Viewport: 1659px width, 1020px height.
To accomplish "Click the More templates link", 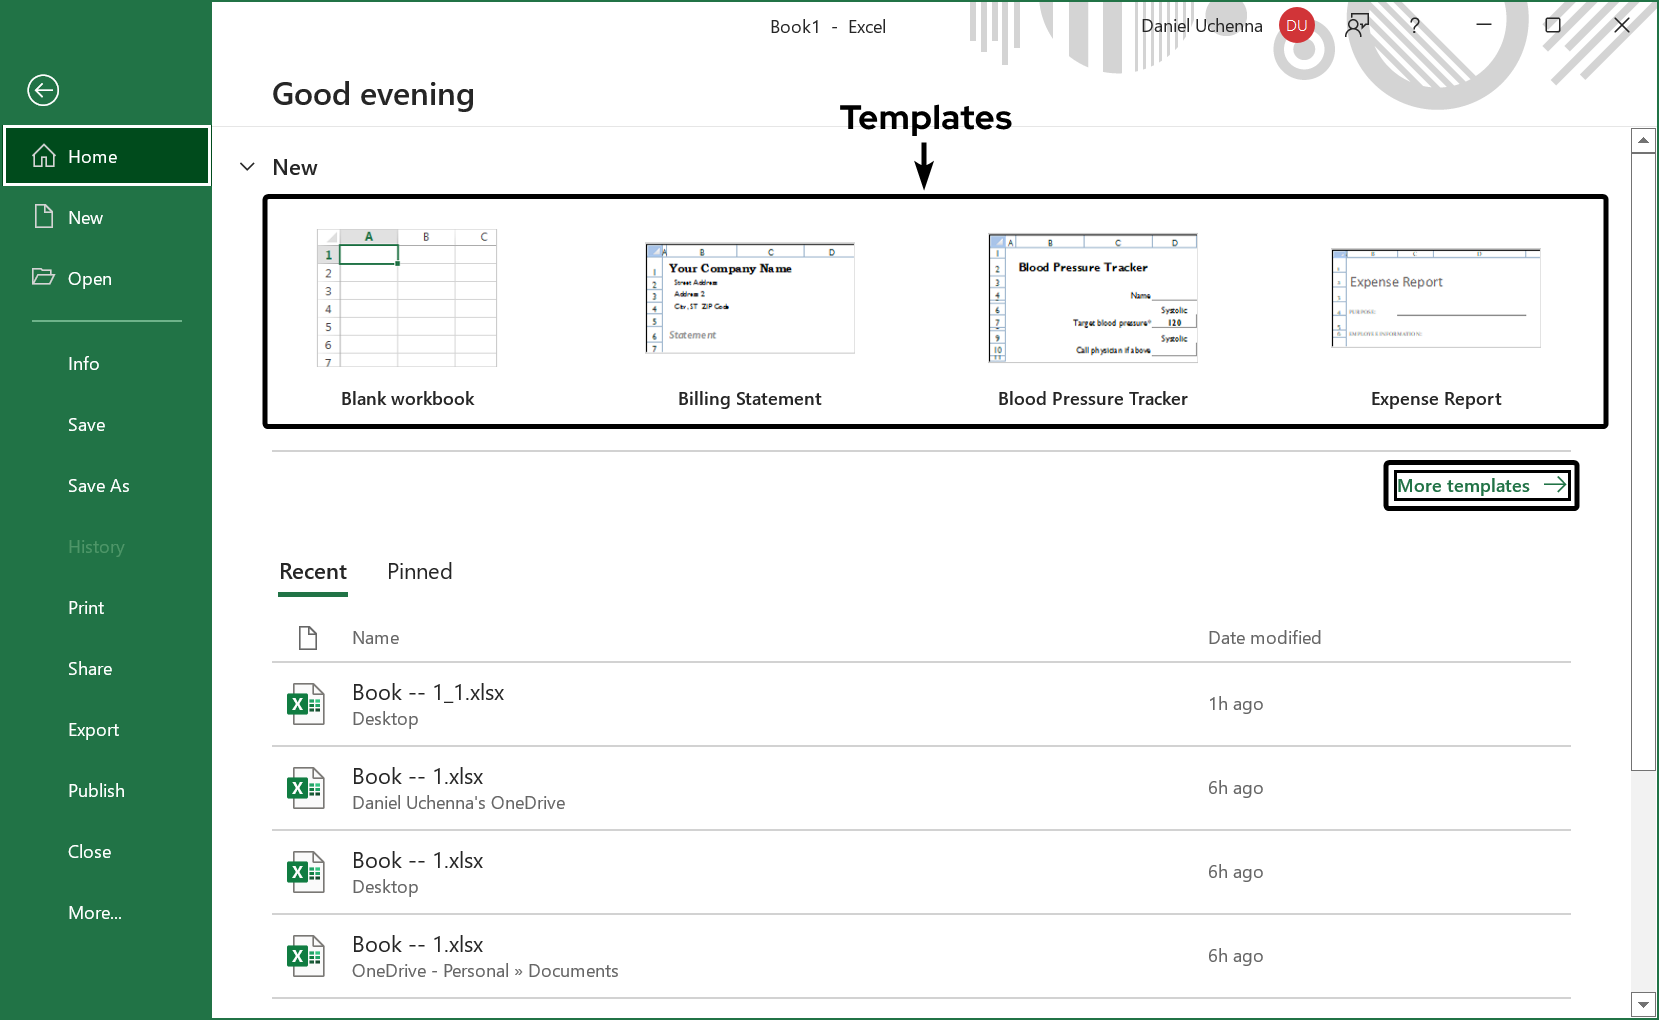I will tap(1480, 486).
